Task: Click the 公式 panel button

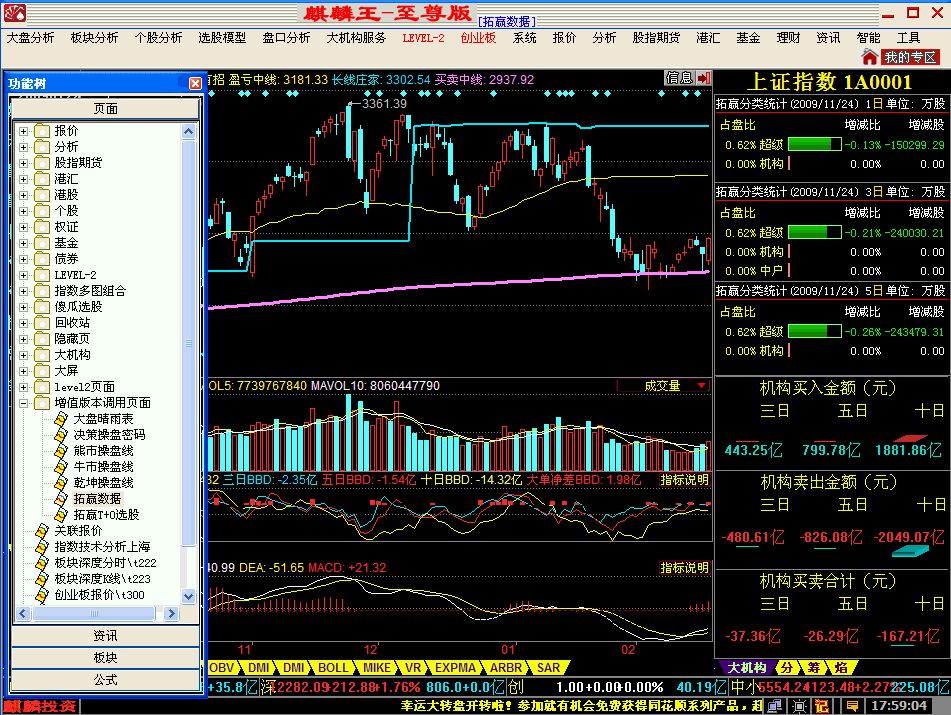Action: click(x=106, y=680)
